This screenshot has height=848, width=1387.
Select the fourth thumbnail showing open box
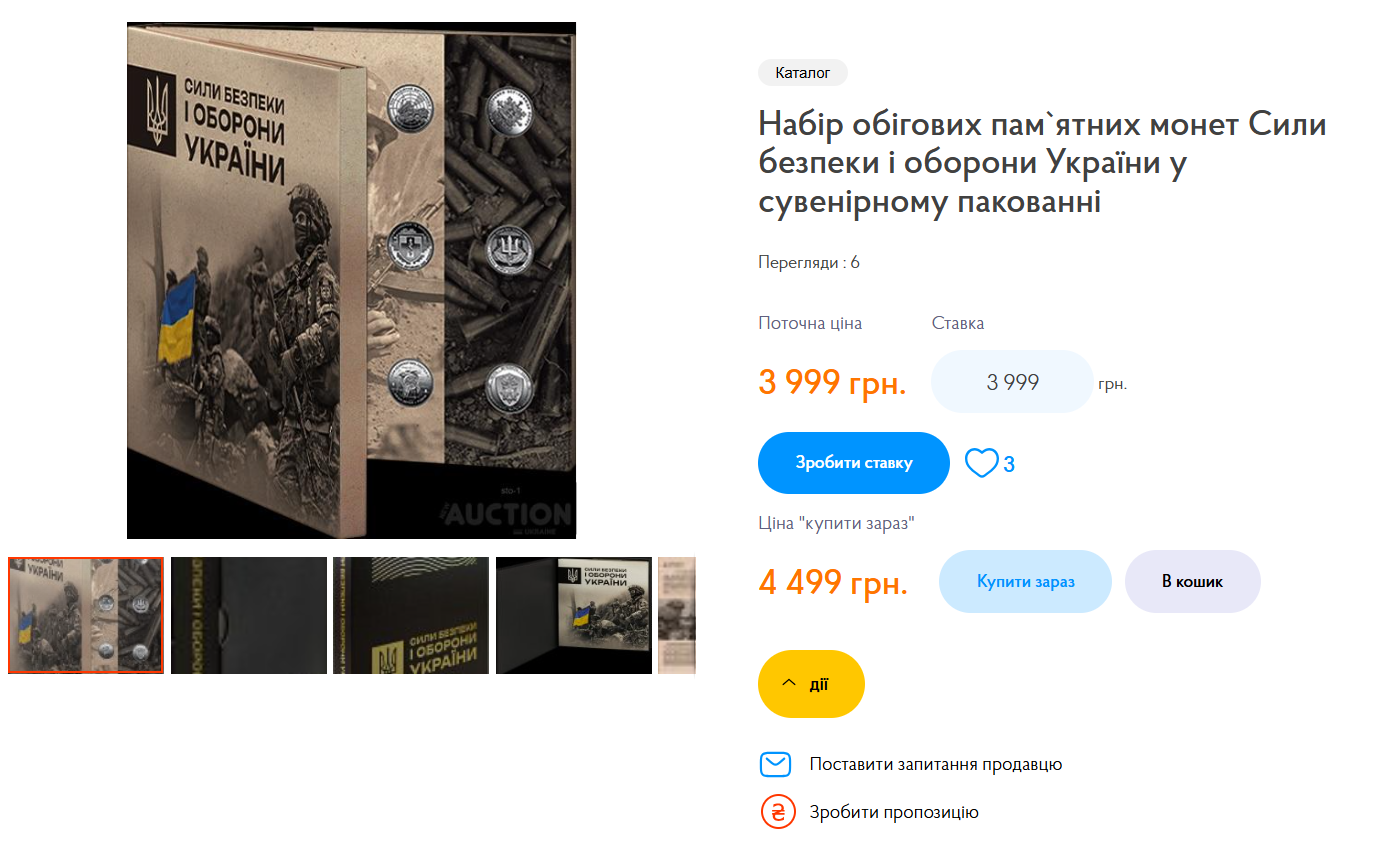574,615
